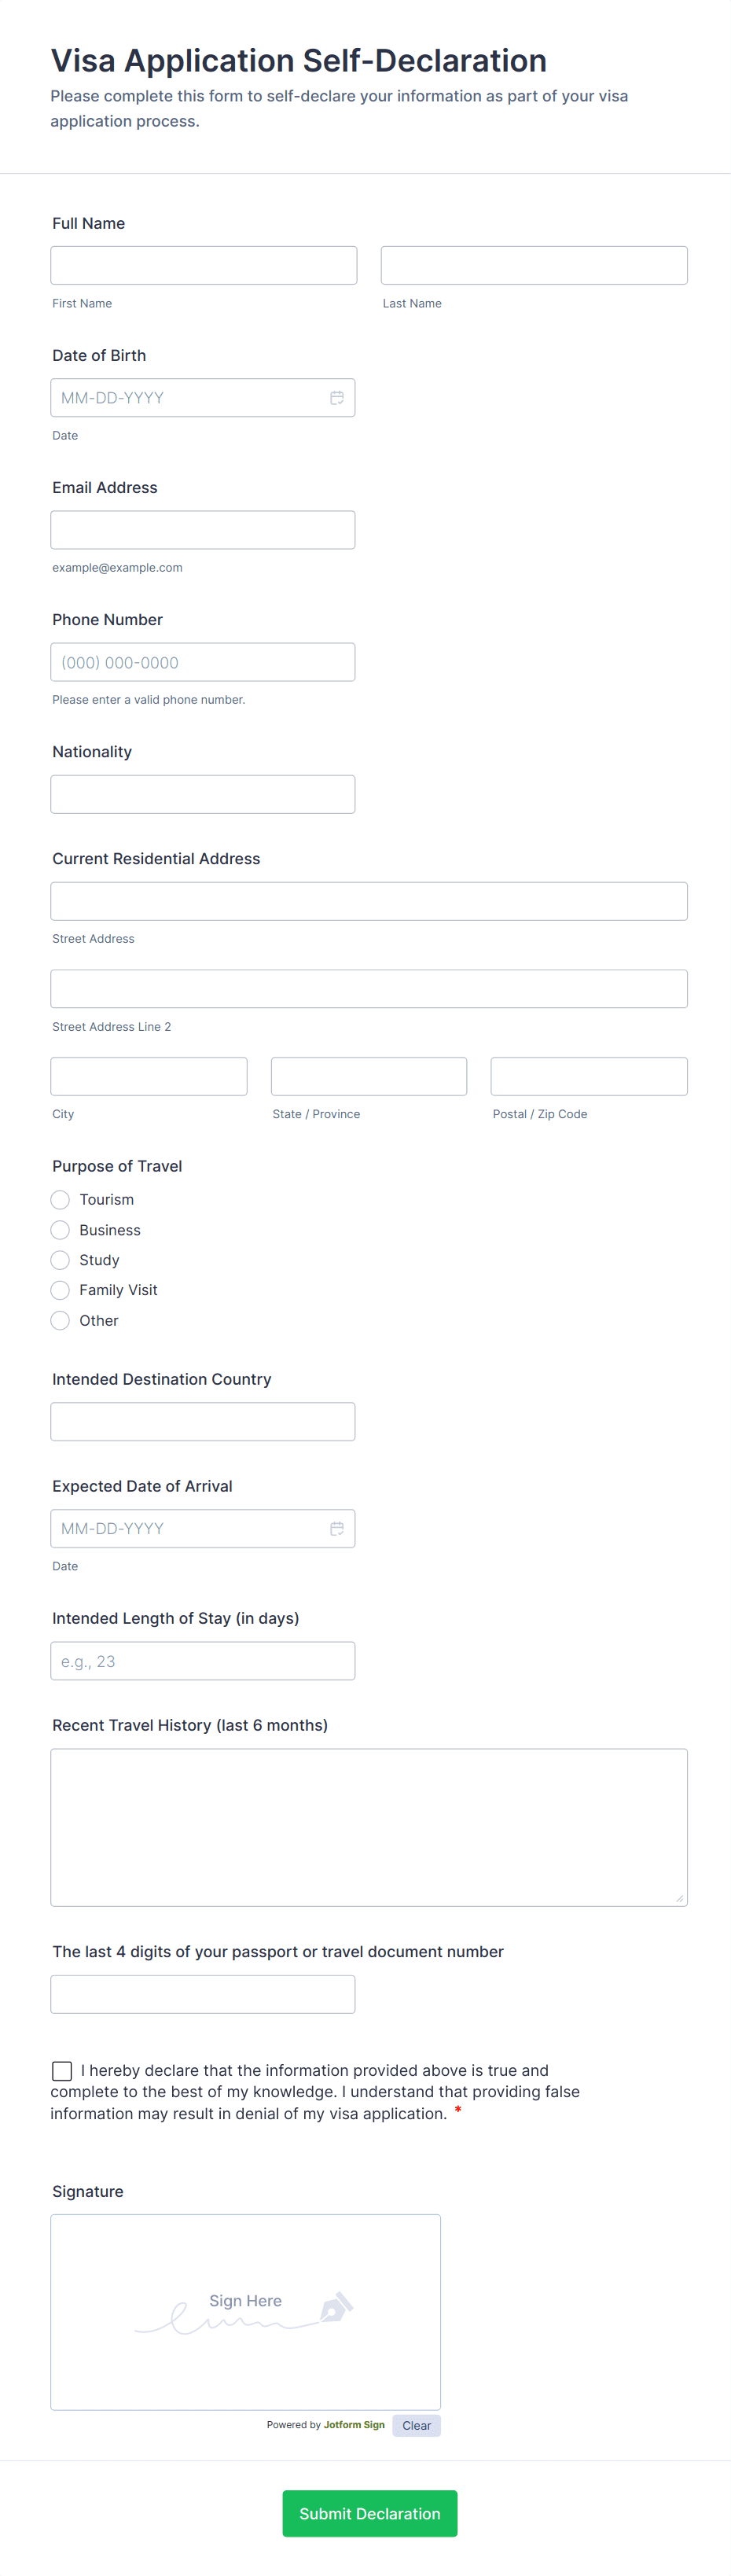Click the Nationality text field
The height and width of the screenshot is (2576, 731).
click(x=203, y=794)
